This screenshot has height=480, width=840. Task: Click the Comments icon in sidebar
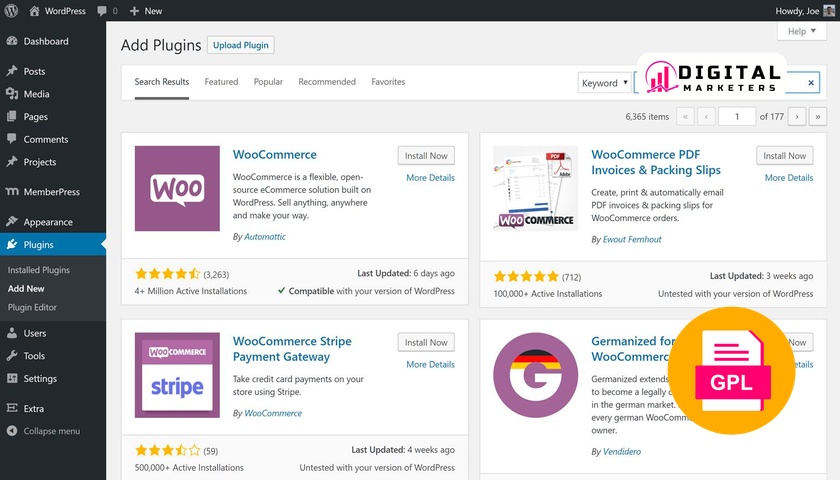pos(12,139)
